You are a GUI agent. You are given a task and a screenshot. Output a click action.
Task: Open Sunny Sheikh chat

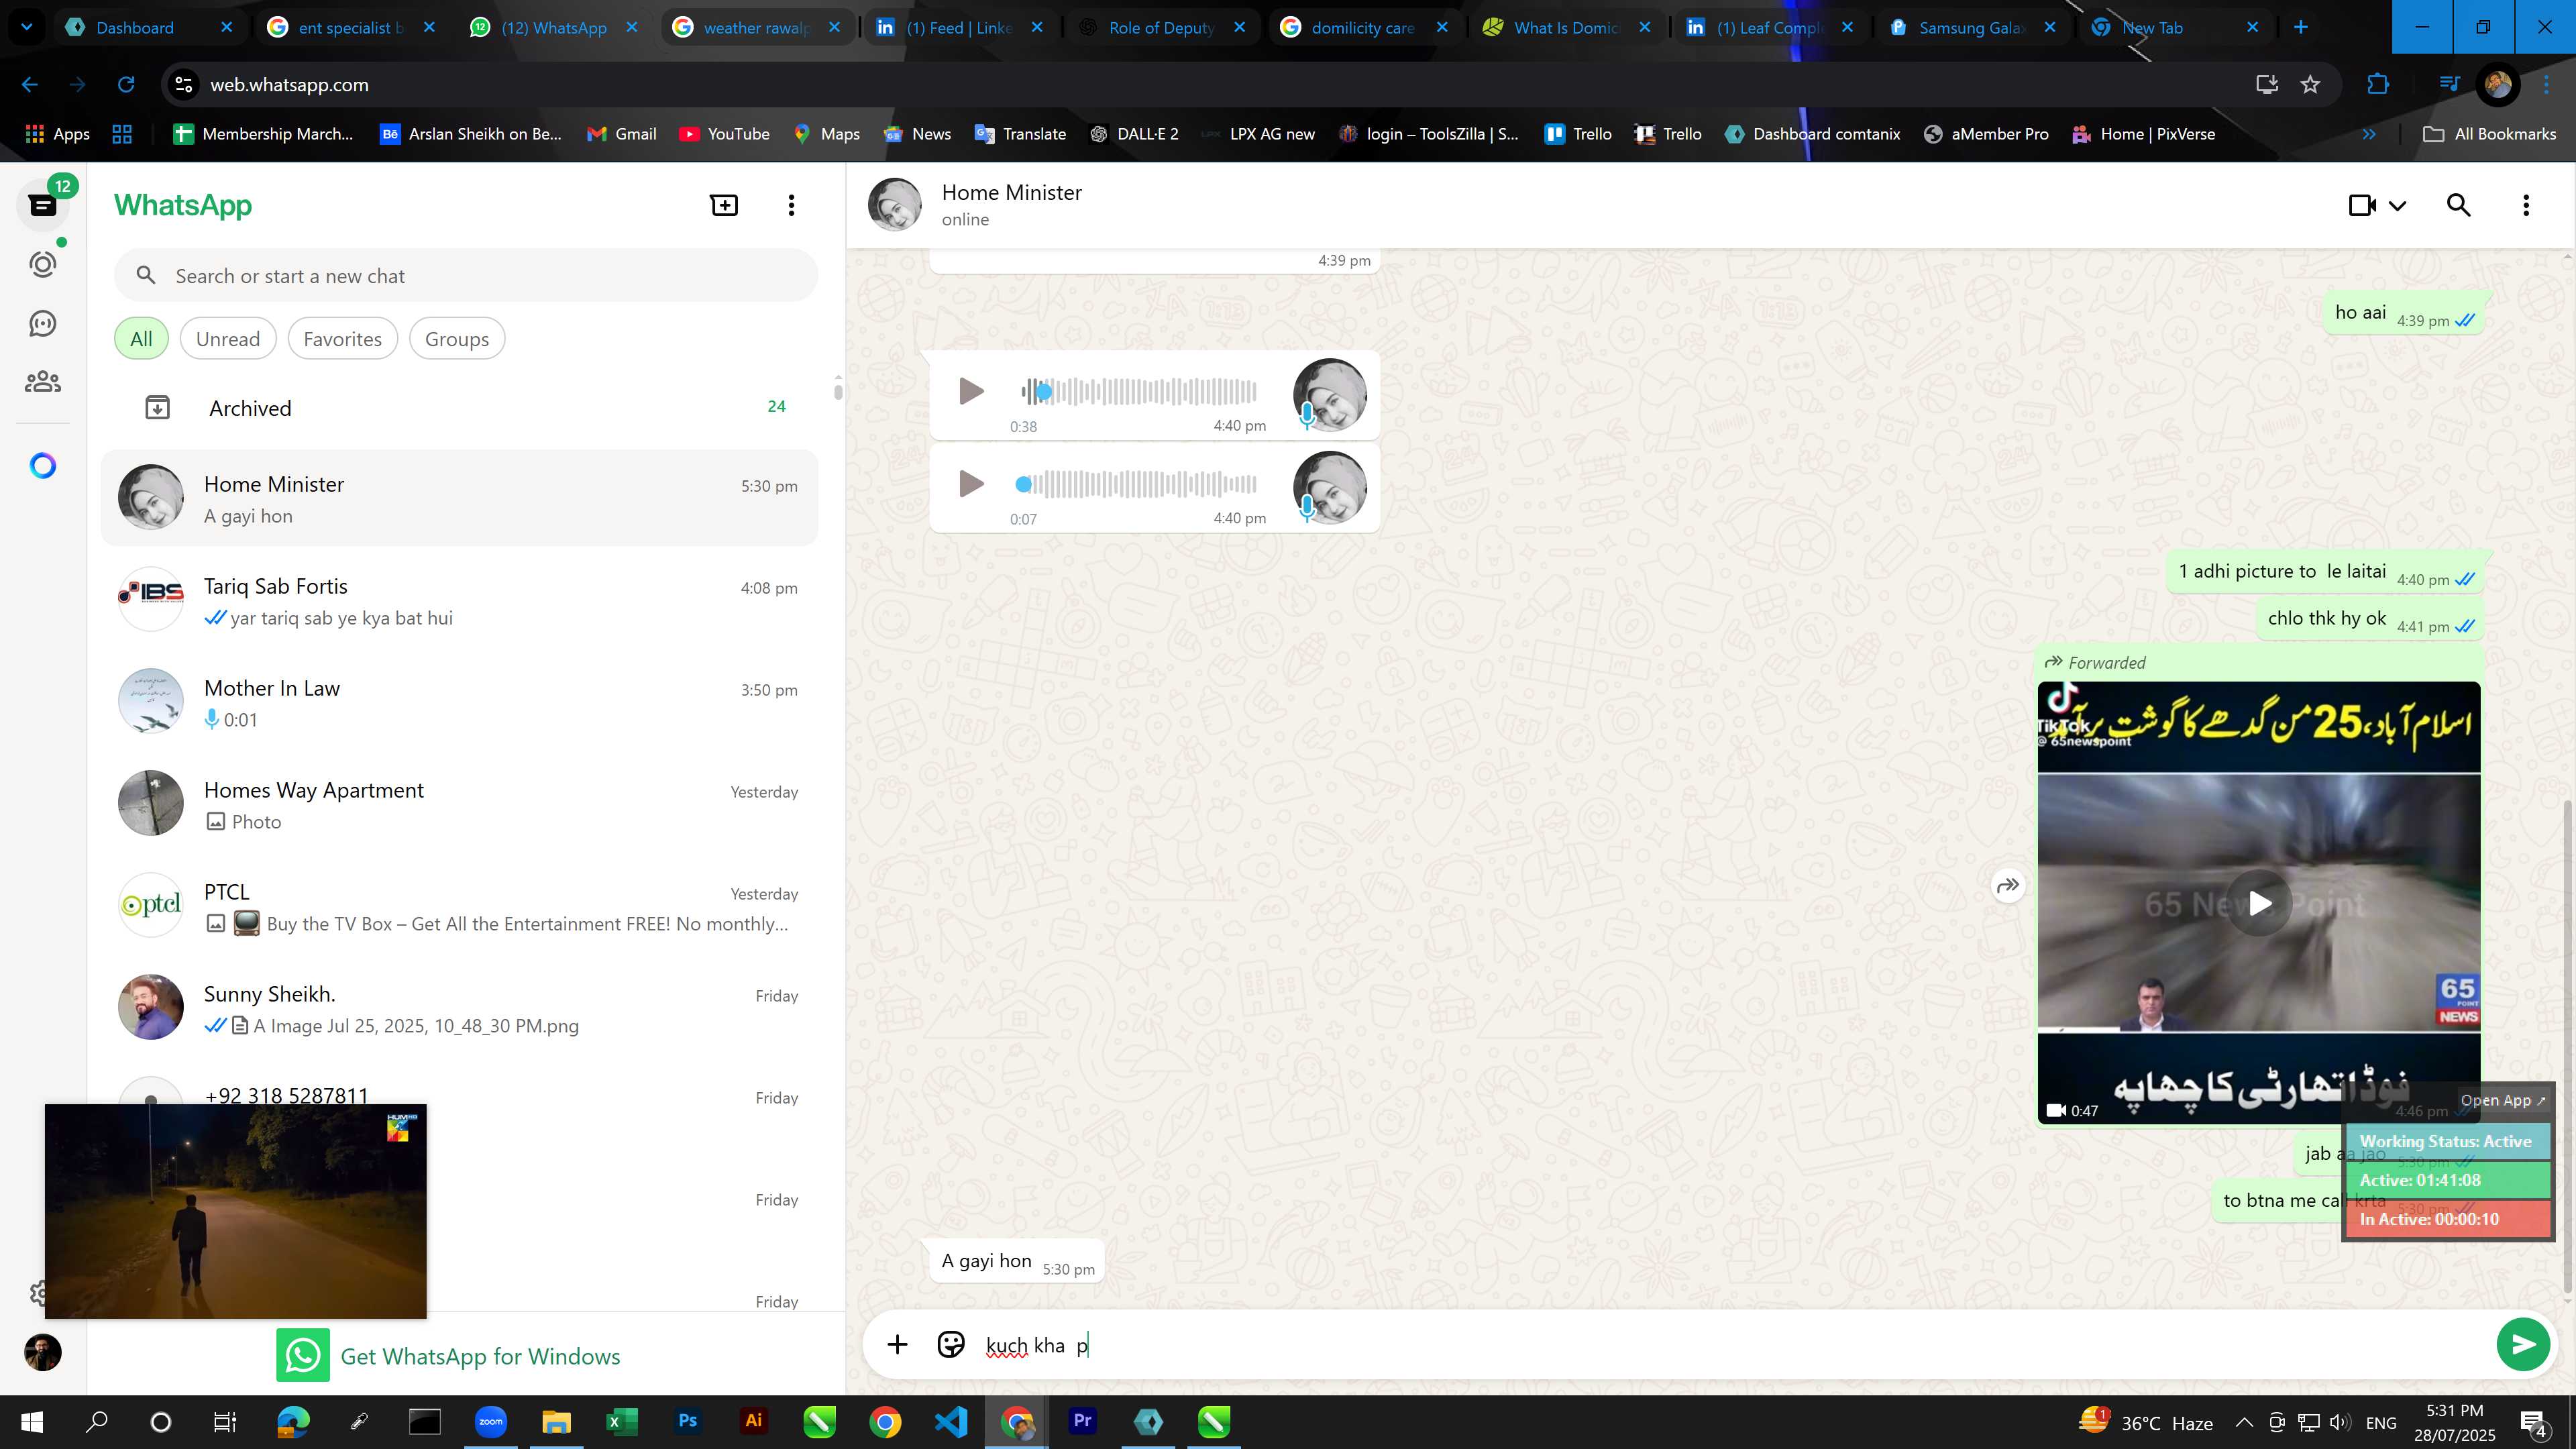click(x=460, y=1008)
